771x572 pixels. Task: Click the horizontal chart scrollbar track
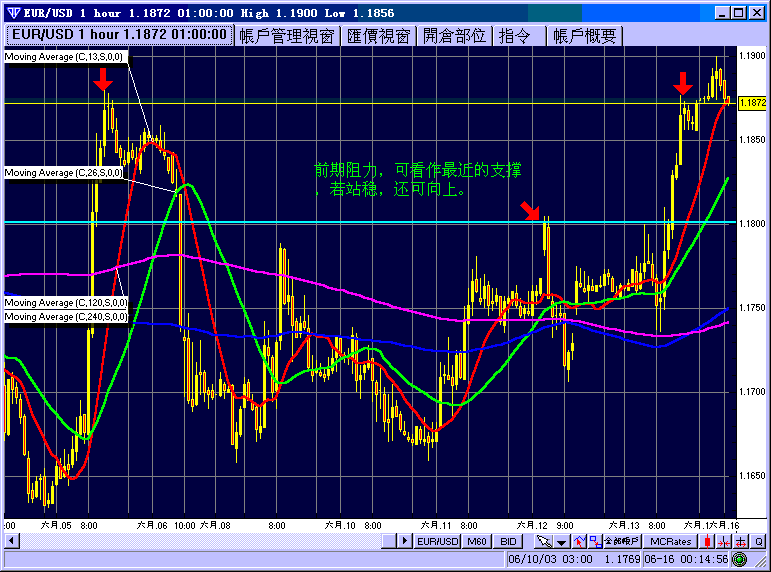[201, 542]
